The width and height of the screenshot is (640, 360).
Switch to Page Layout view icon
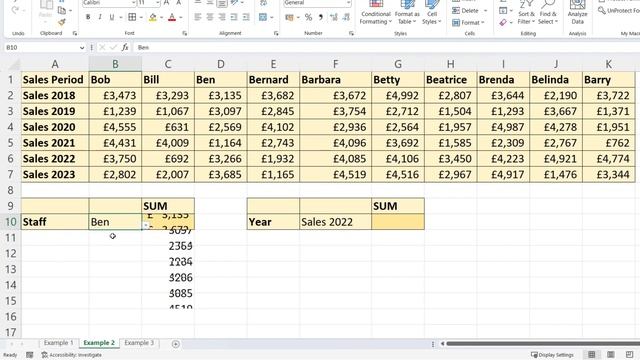pyautogui.click(x=611, y=355)
